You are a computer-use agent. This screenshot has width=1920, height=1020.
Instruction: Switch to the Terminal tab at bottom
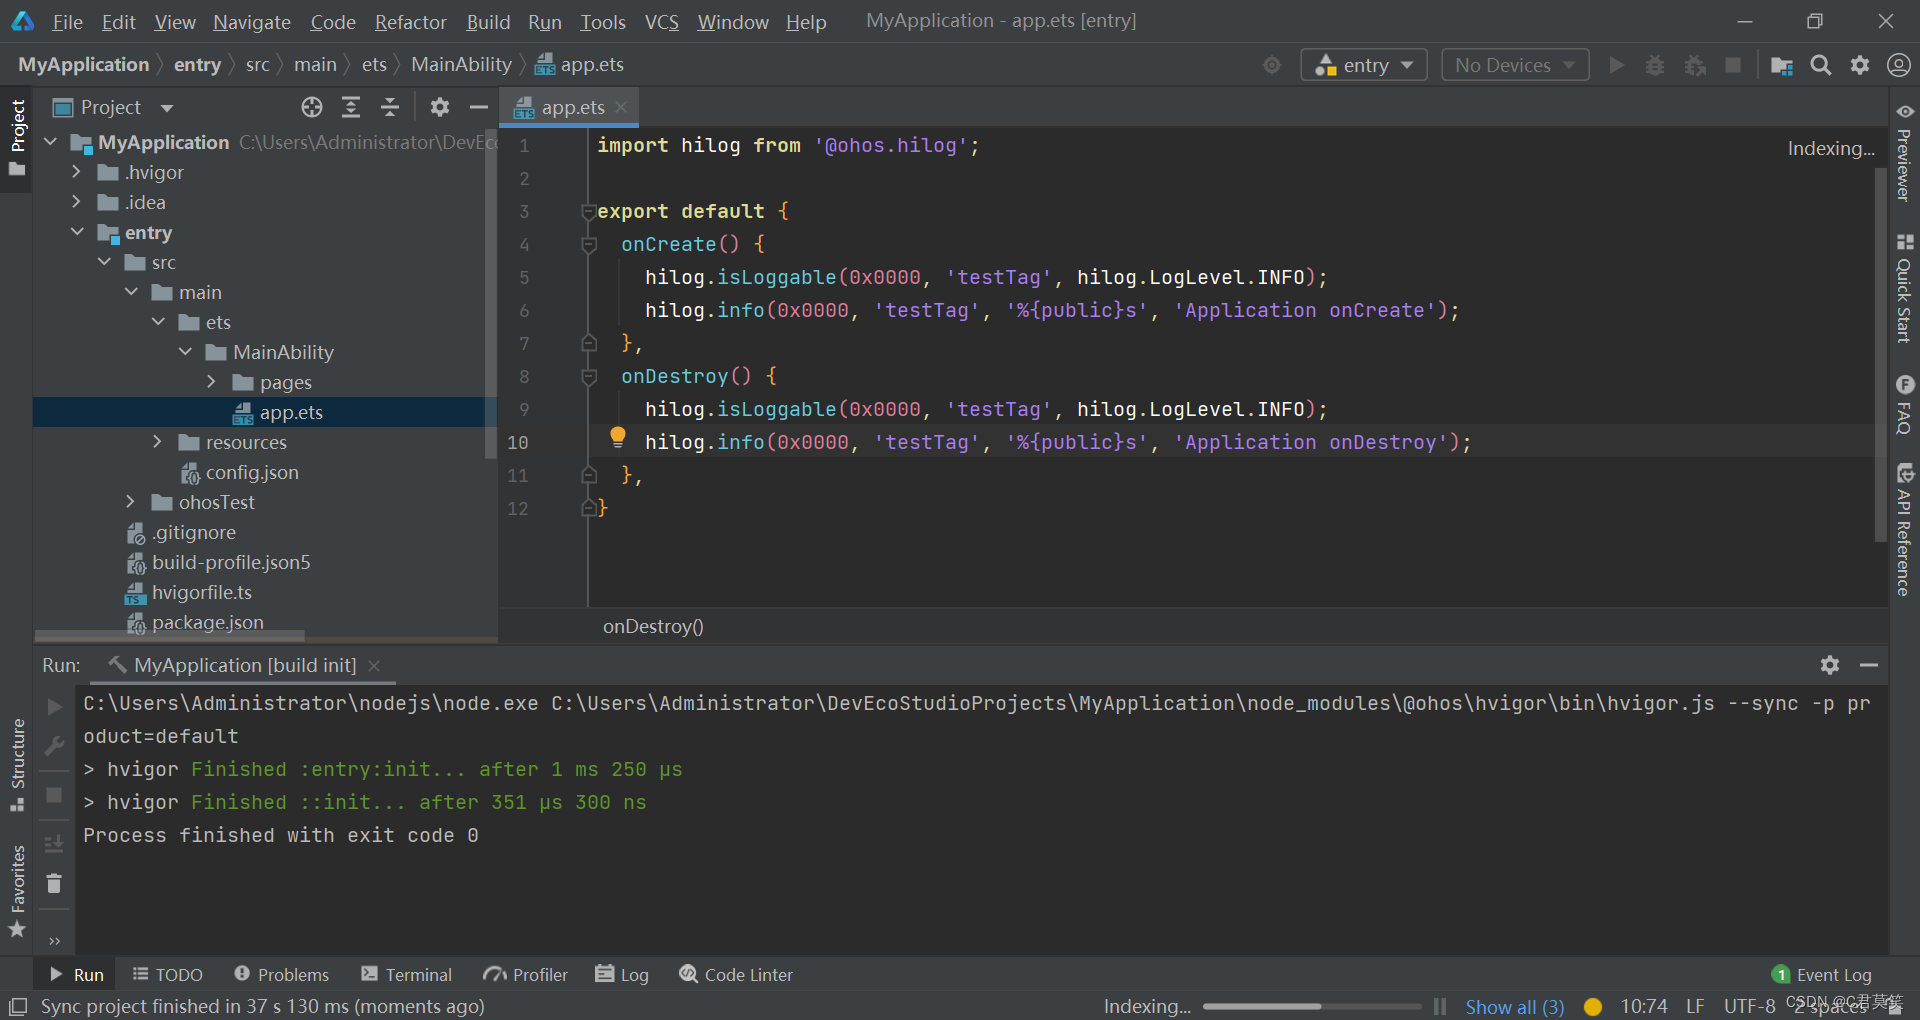click(x=406, y=974)
